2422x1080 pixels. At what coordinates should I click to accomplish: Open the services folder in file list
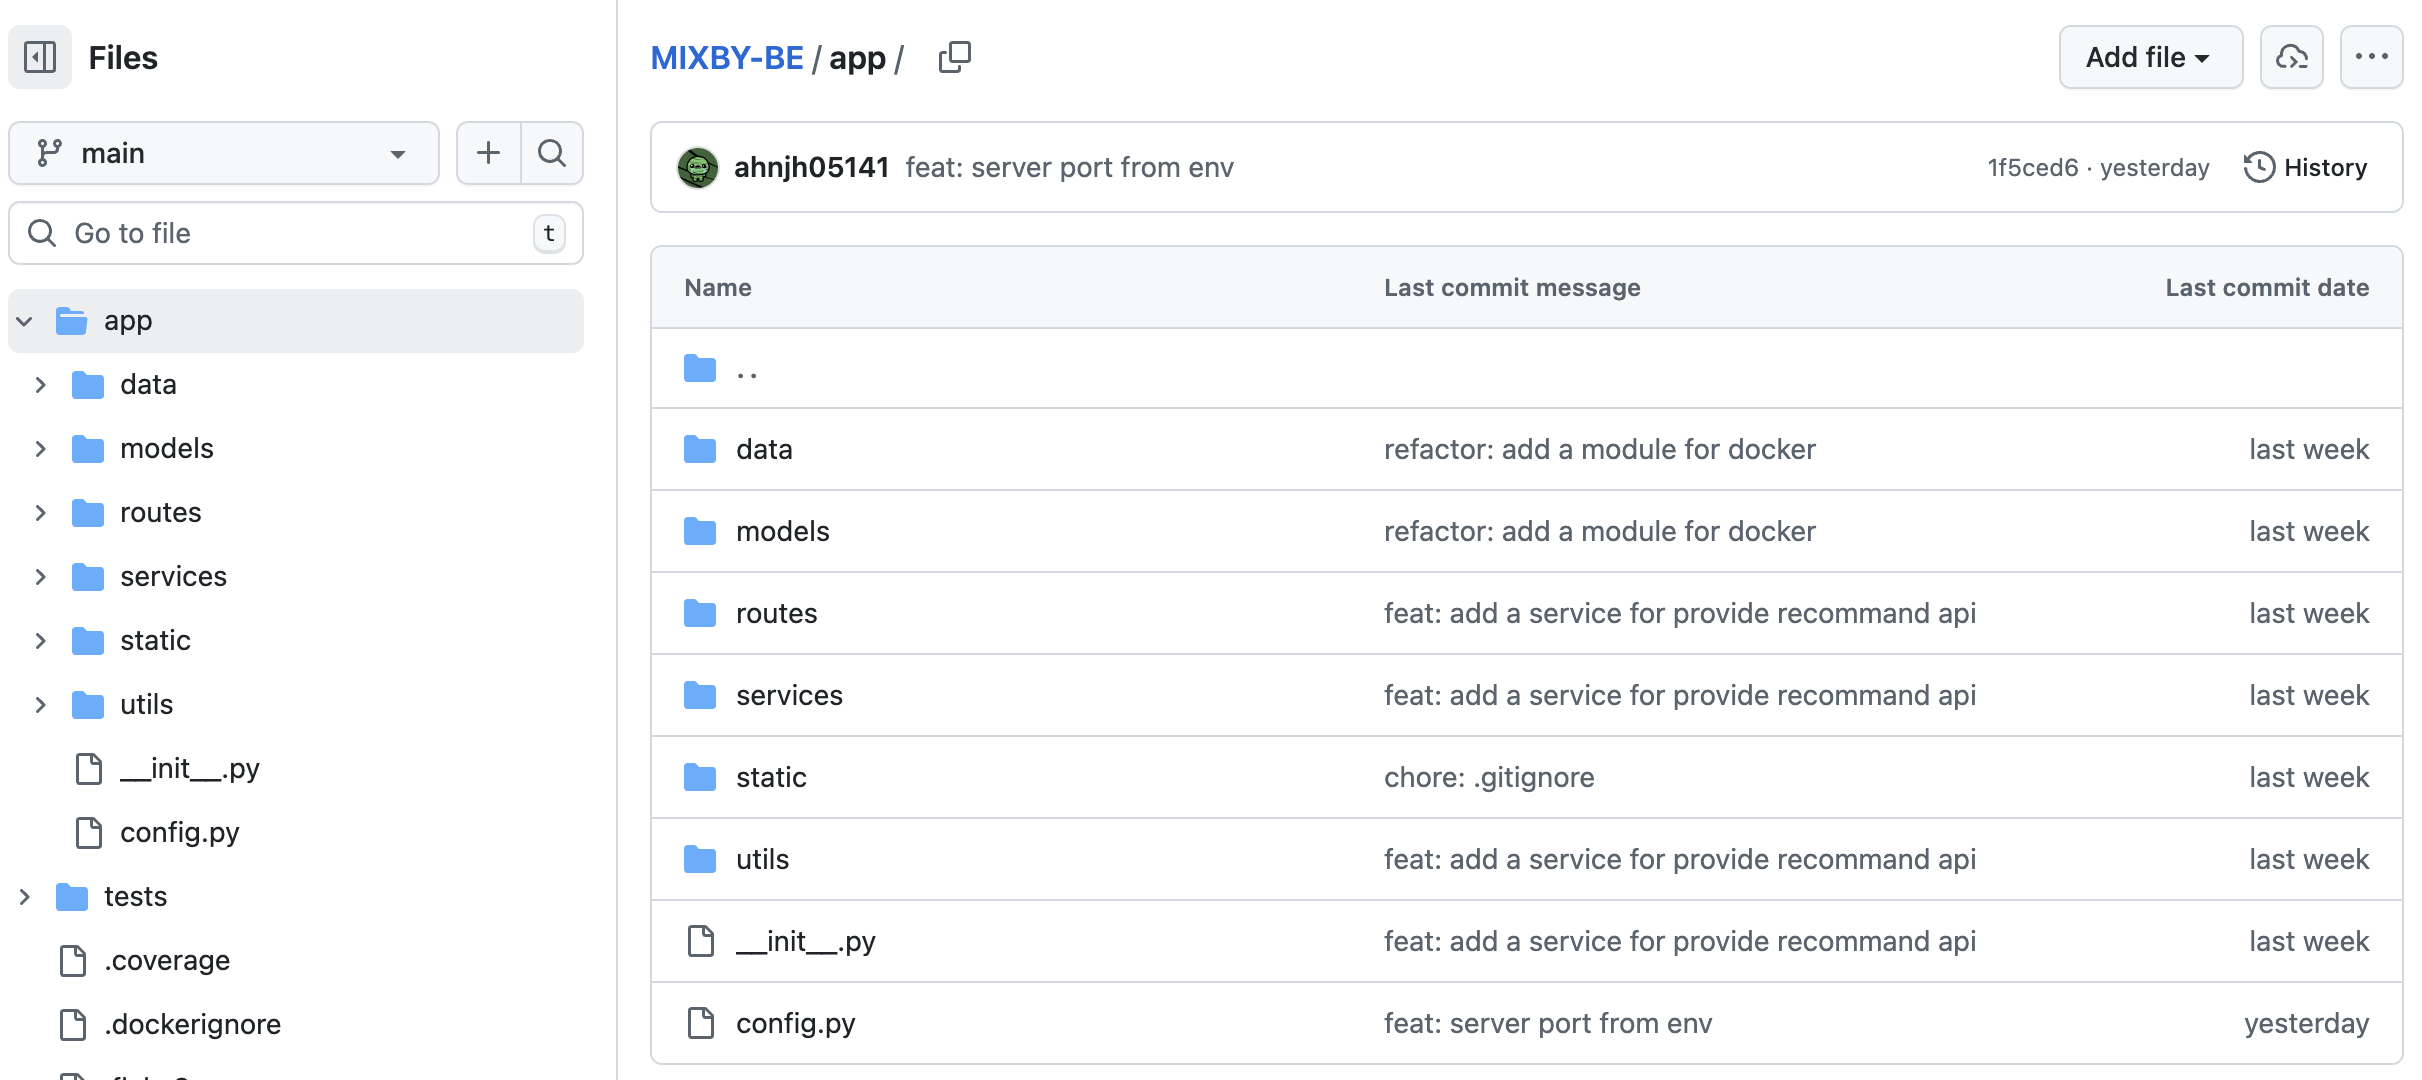click(789, 695)
